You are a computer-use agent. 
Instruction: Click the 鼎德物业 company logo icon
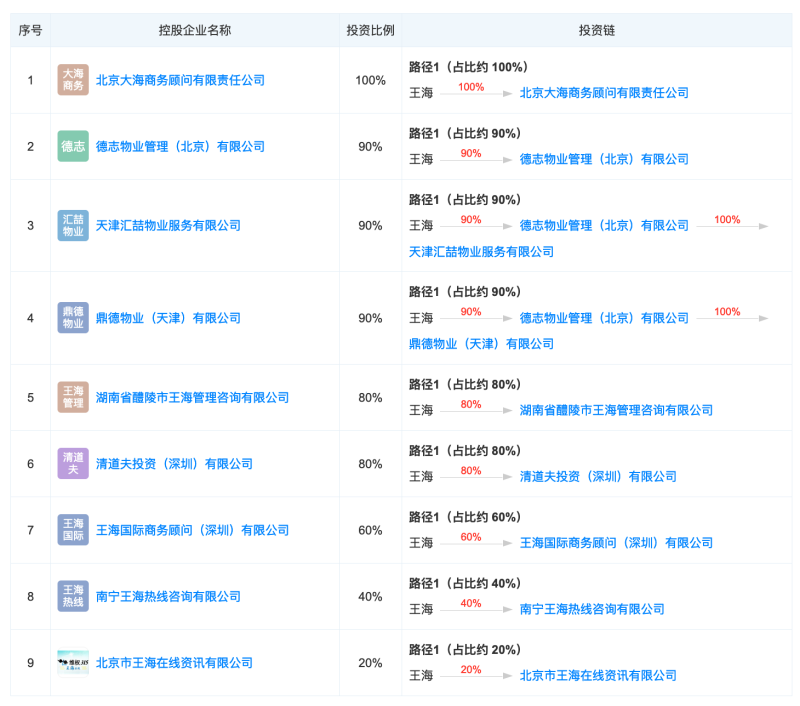(x=73, y=318)
